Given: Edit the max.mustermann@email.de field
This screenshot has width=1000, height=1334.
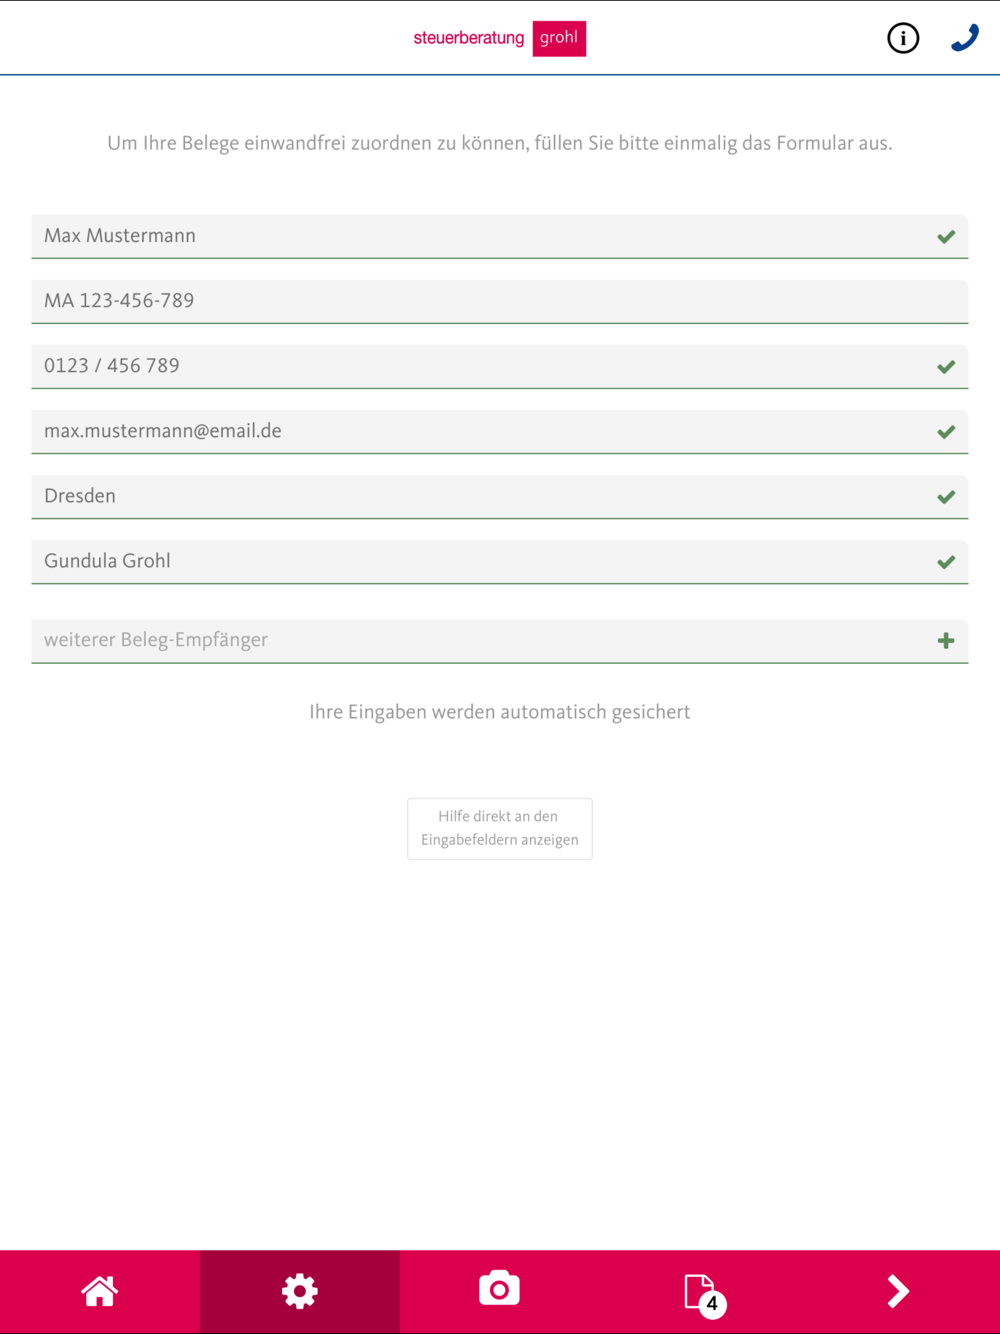Looking at the screenshot, I should [500, 431].
